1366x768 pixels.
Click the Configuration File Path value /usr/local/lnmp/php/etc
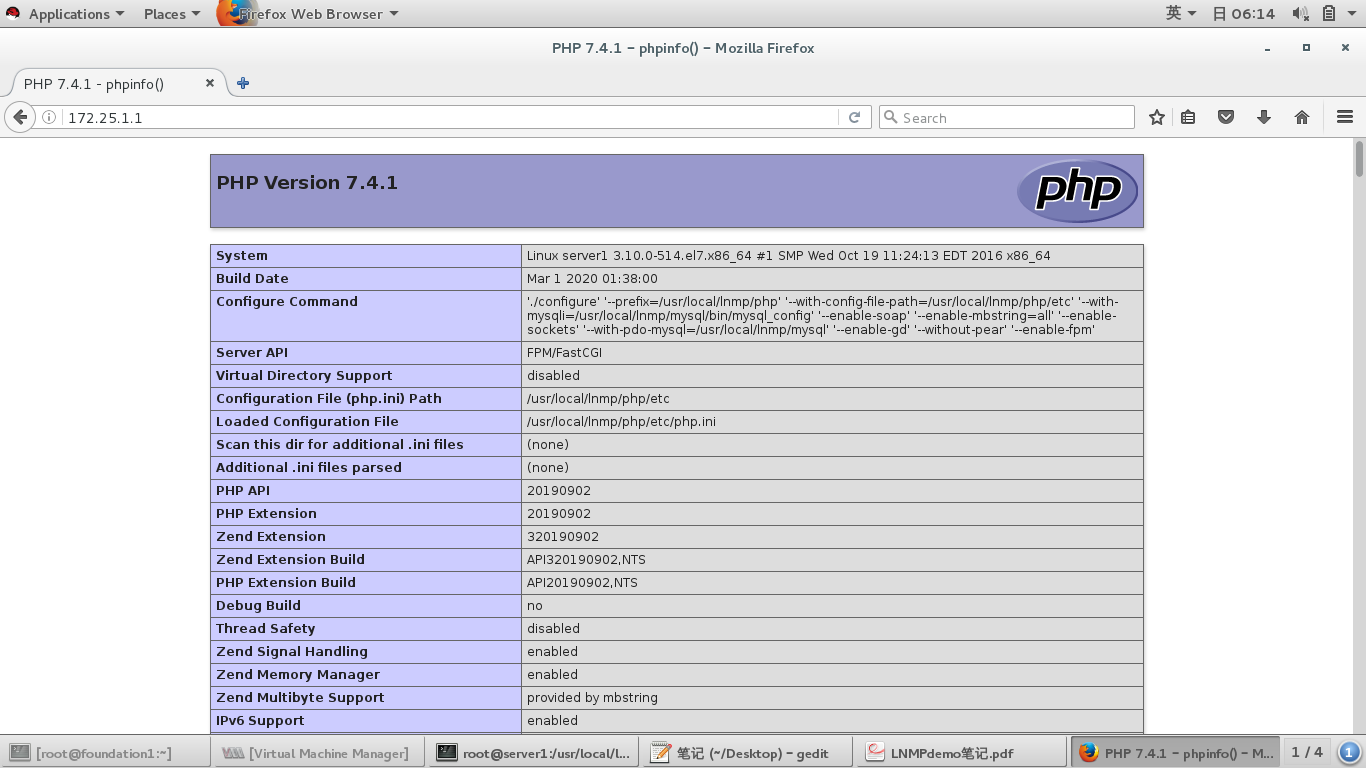pyautogui.click(x=598, y=399)
